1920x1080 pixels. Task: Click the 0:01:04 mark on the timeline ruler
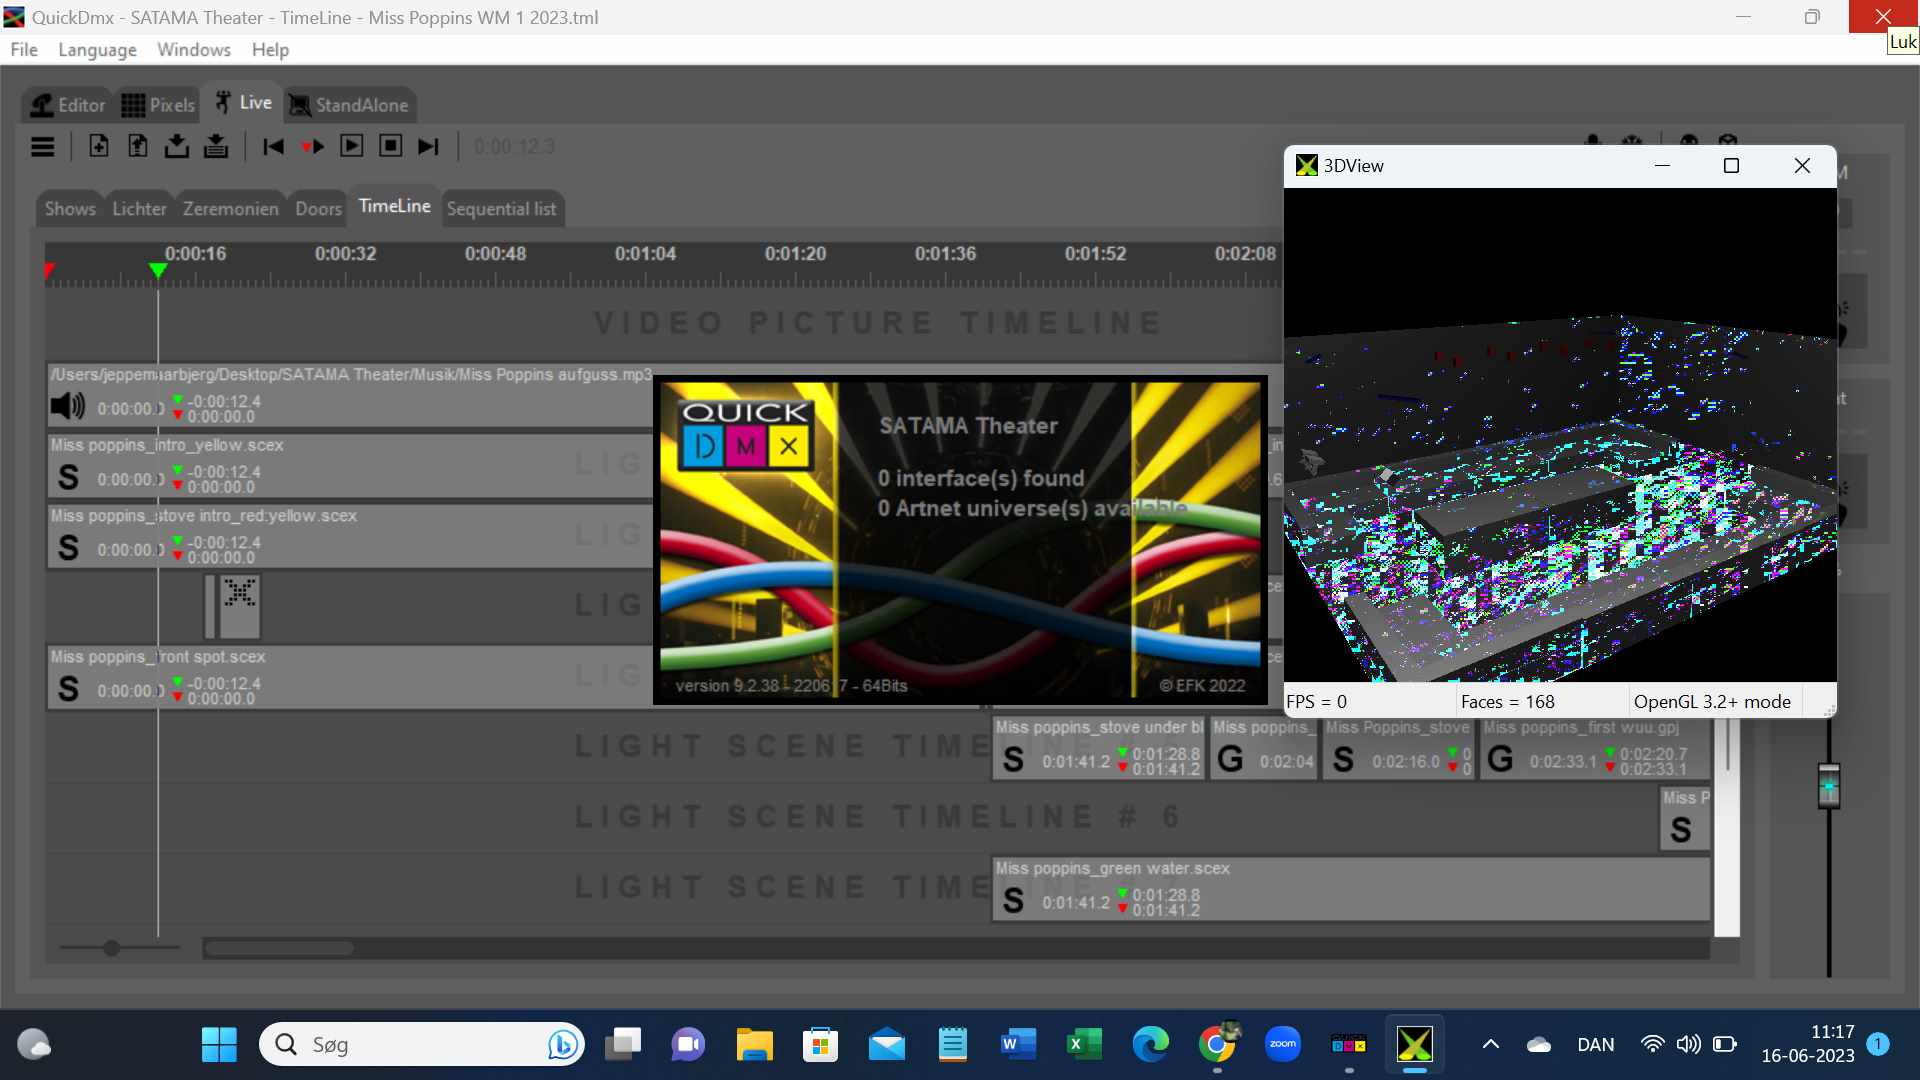pos(645,254)
